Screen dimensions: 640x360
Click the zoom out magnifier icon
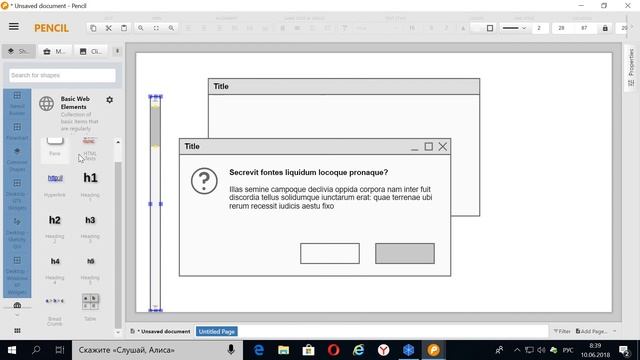171,28
